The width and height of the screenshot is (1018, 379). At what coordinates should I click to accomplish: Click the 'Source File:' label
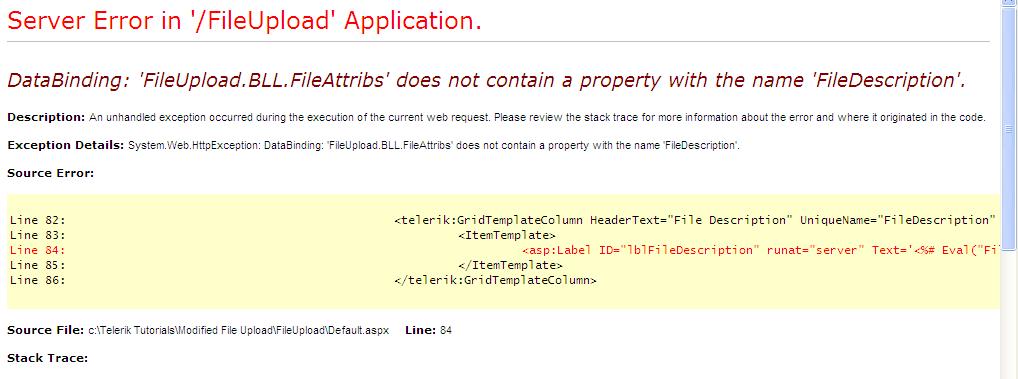point(45,330)
